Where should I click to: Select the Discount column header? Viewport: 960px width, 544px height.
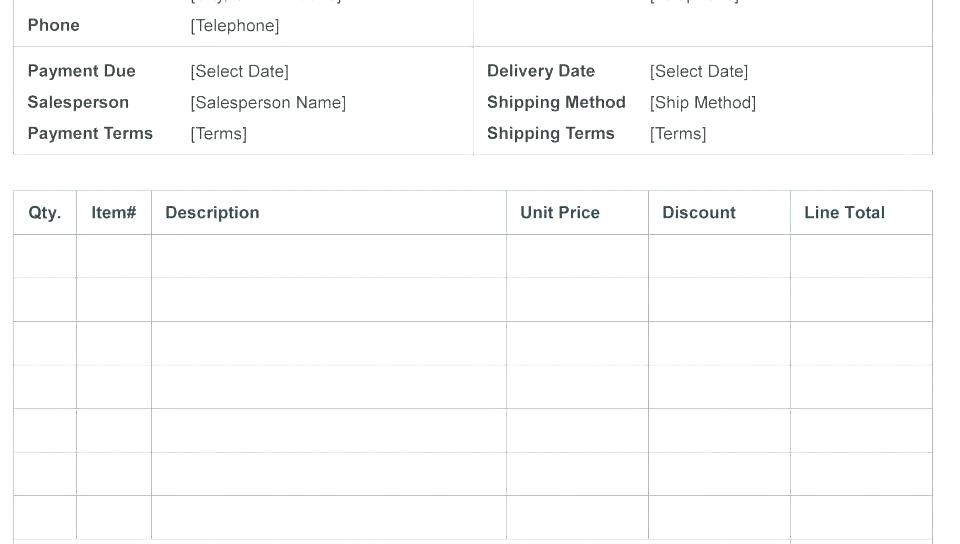[x=699, y=213]
